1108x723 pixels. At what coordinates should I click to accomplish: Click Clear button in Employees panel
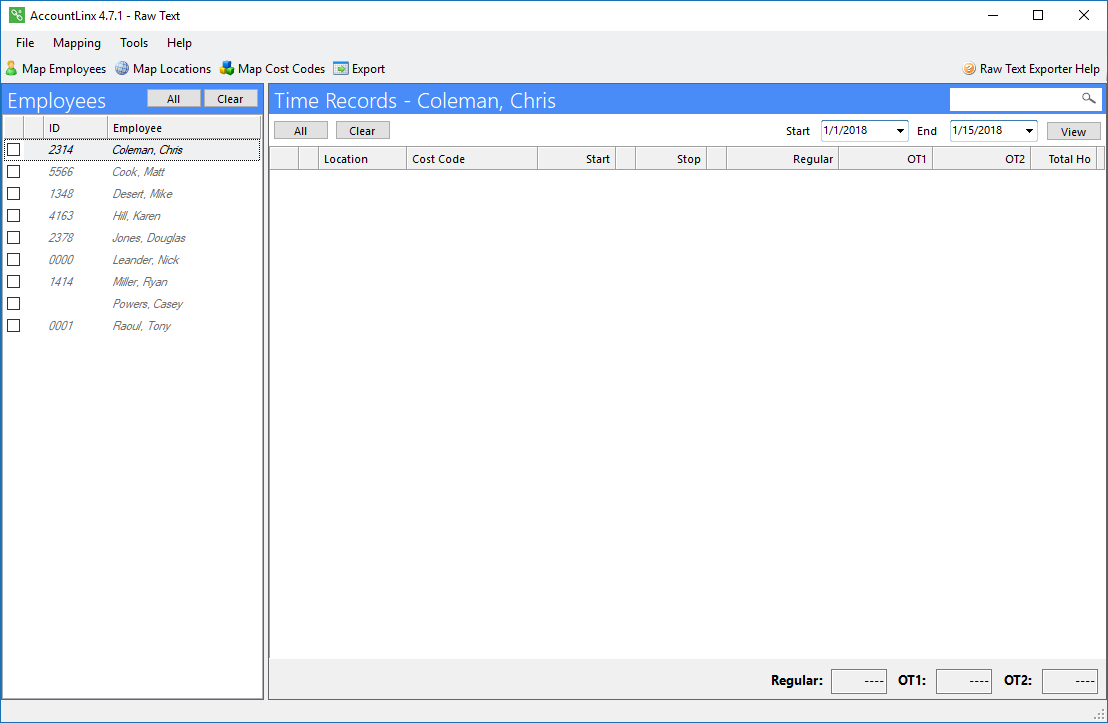(x=230, y=99)
